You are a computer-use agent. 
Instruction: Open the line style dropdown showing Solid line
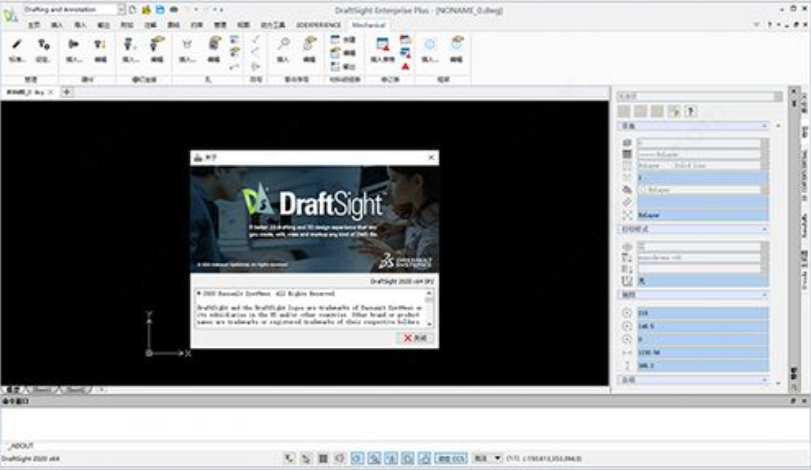click(x=702, y=165)
